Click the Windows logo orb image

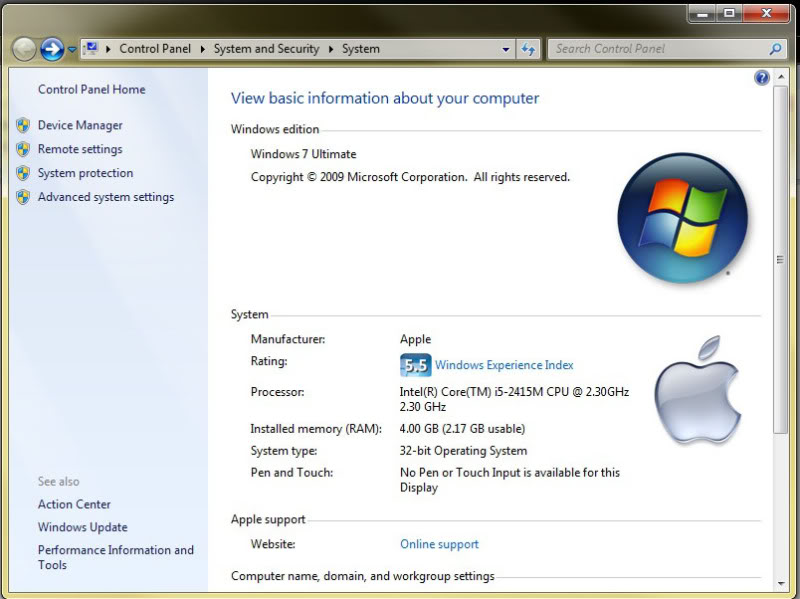click(x=683, y=218)
